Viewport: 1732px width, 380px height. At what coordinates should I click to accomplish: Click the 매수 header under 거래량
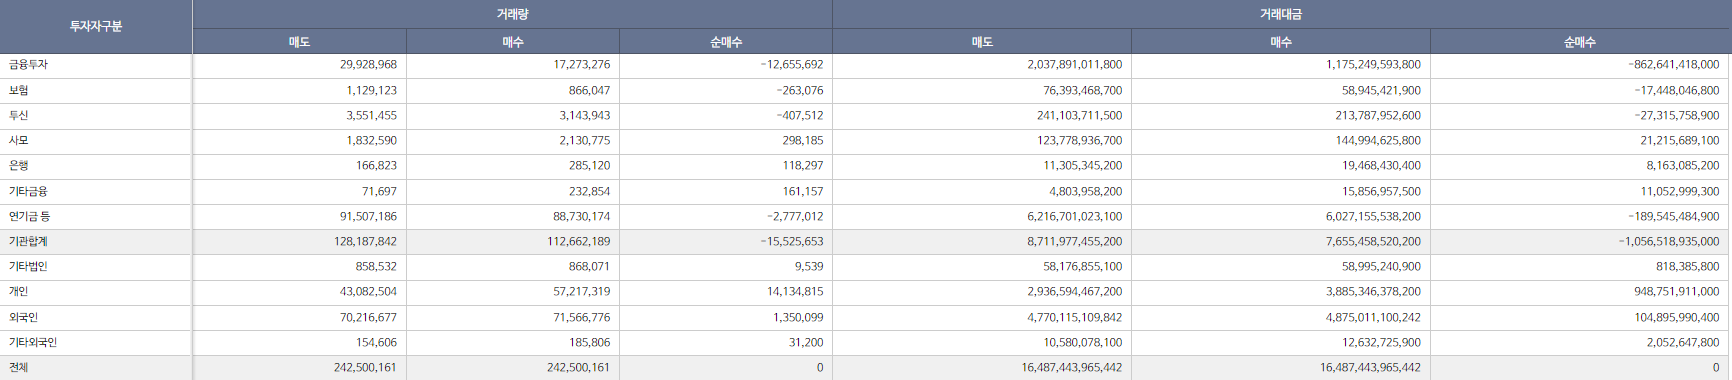[513, 42]
